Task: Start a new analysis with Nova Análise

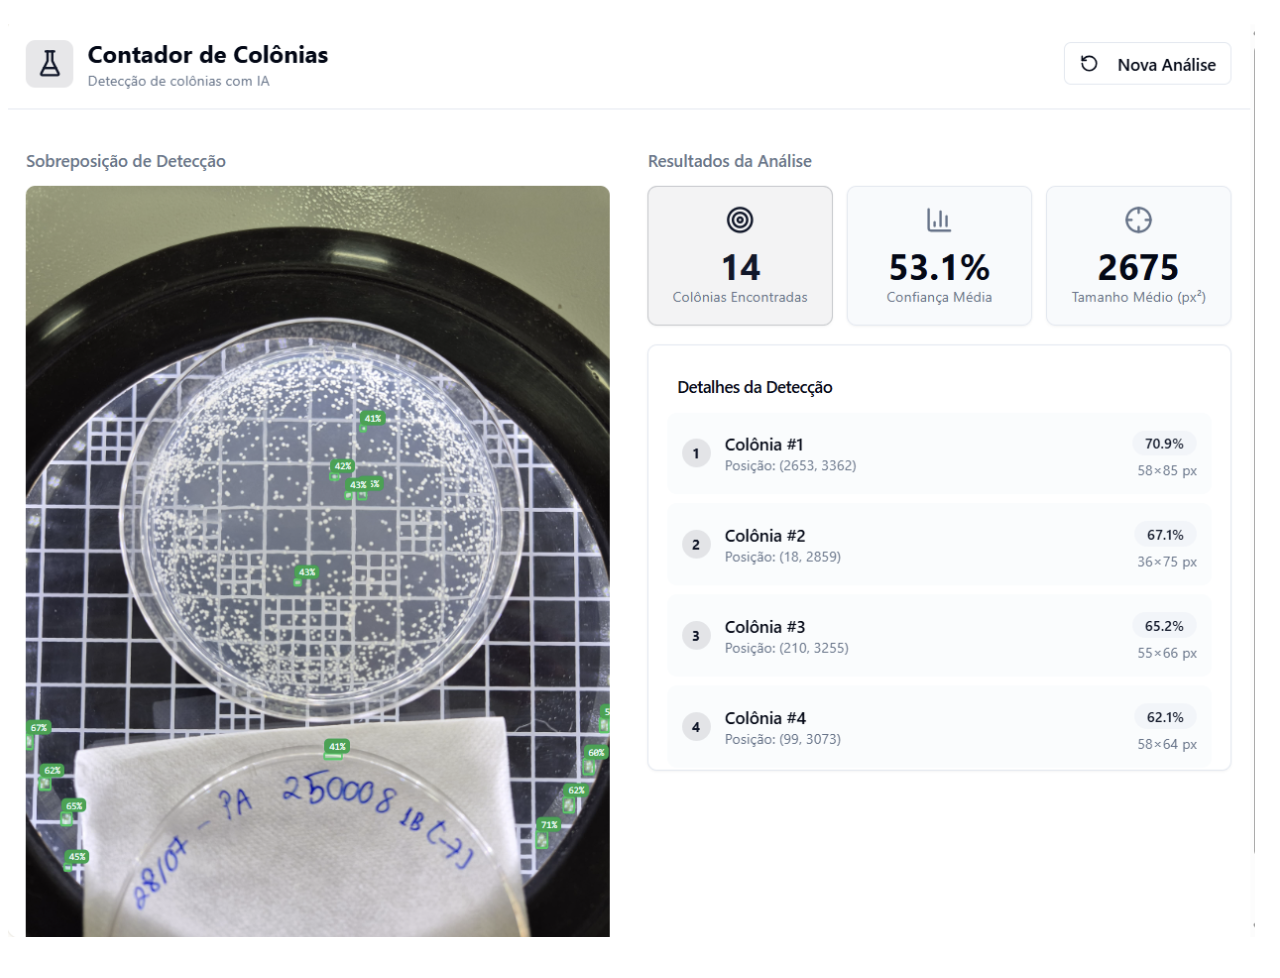Action: [1147, 64]
